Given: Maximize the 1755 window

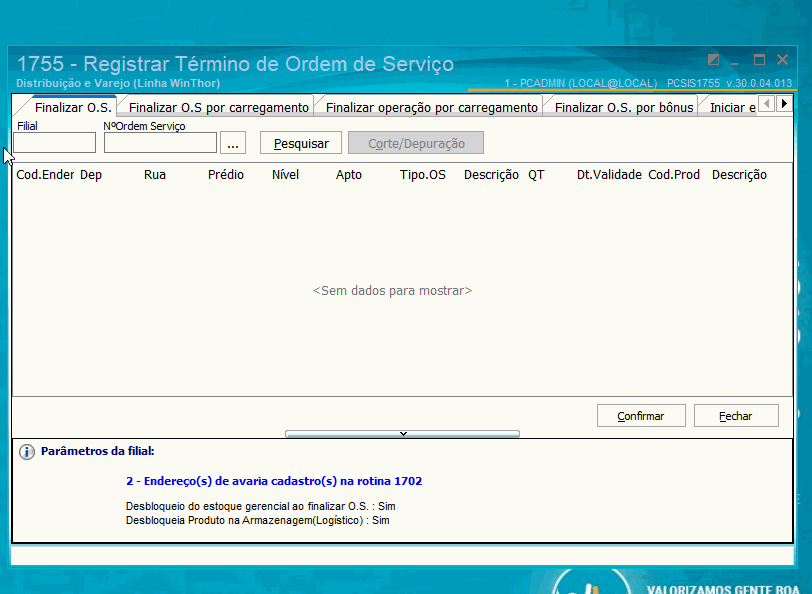Looking at the screenshot, I should [x=759, y=60].
